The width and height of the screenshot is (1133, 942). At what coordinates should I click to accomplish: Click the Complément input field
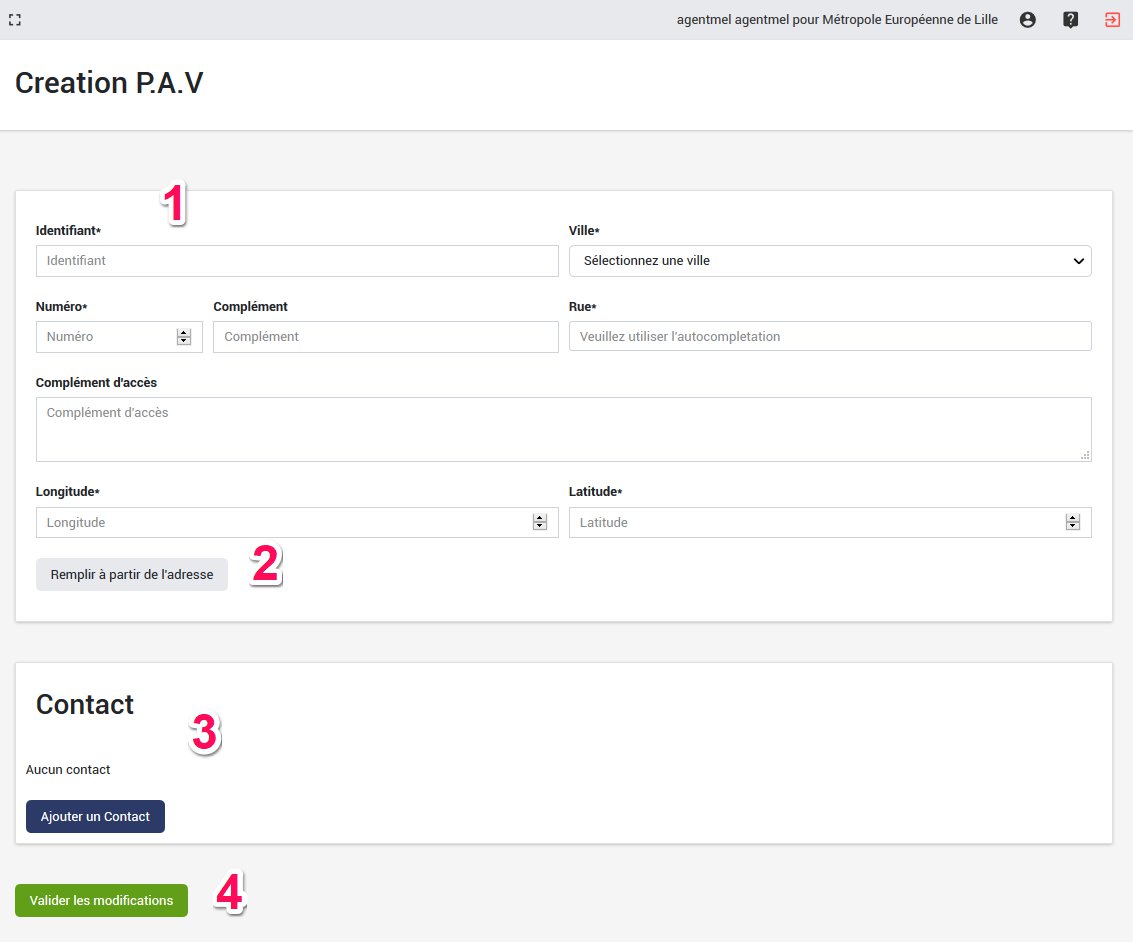tap(385, 336)
